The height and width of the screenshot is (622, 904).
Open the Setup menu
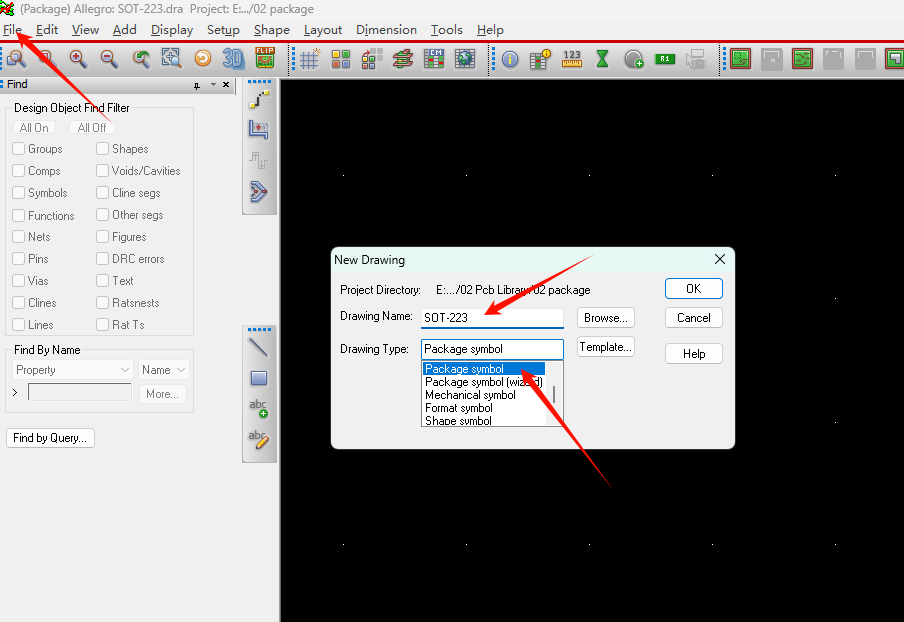pyautogui.click(x=223, y=30)
